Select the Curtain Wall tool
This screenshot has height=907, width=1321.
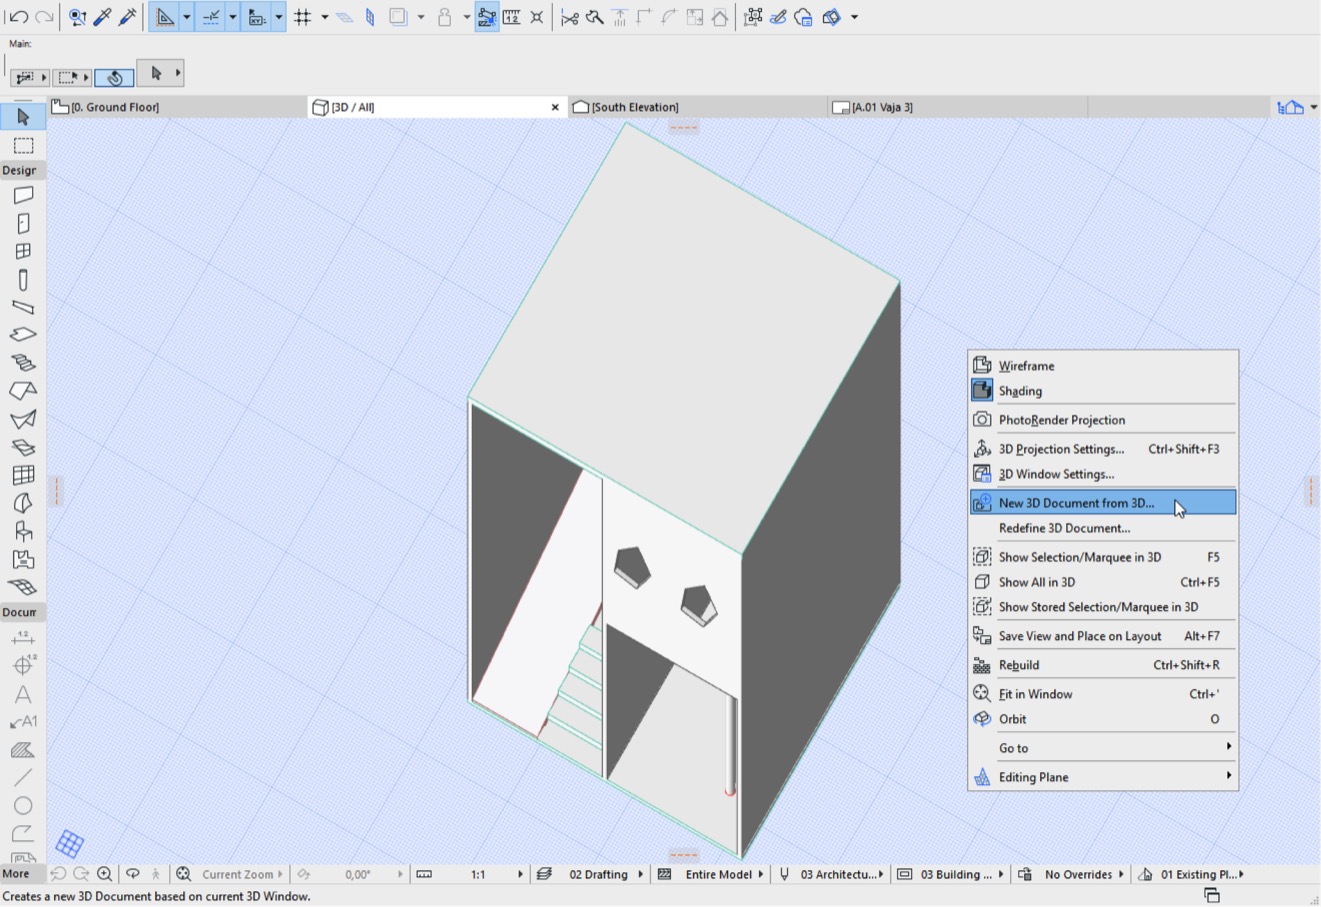[x=23, y=475]
